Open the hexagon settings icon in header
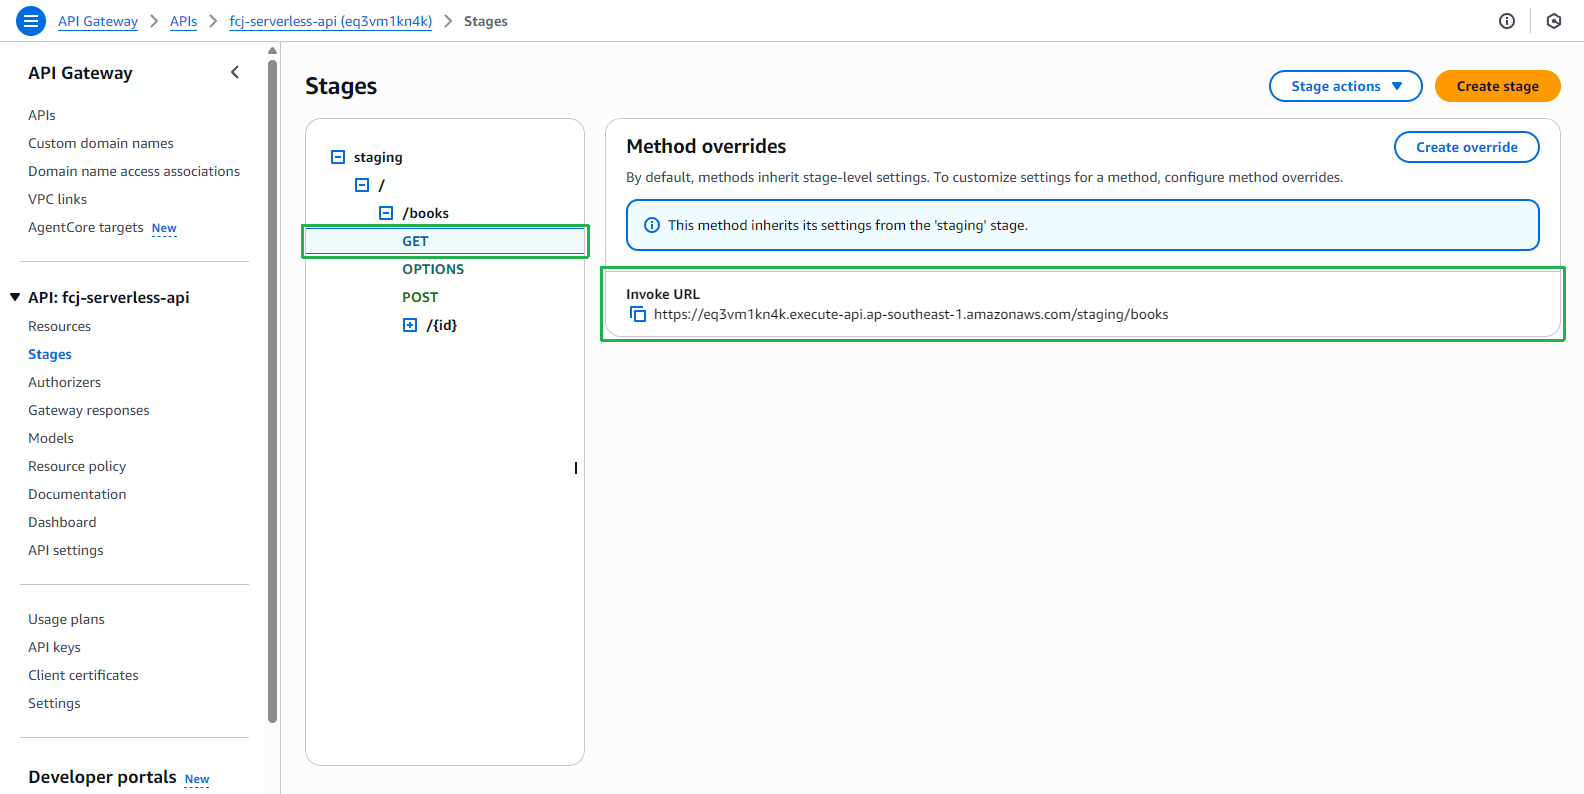Screen dimensions: 1584x794 pyautogui.click(x=1554, y=21)
